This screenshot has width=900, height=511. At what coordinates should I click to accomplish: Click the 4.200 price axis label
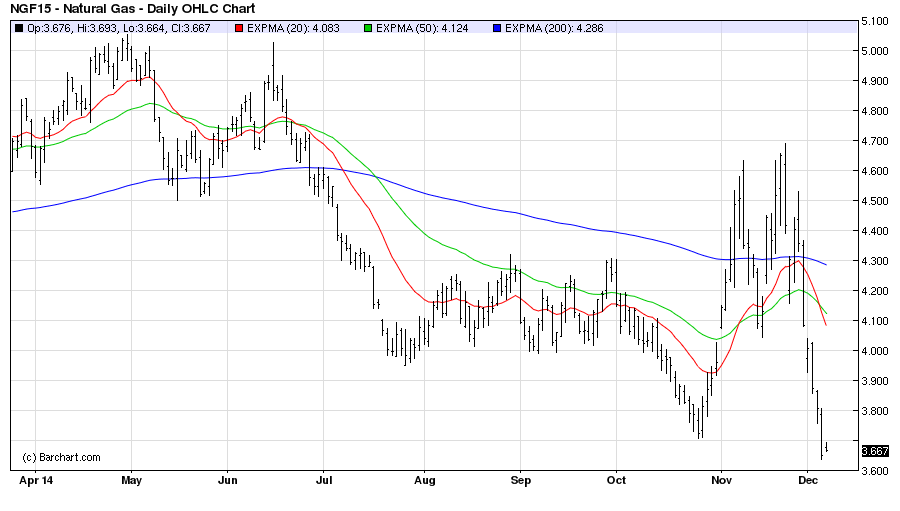(875, 291)
